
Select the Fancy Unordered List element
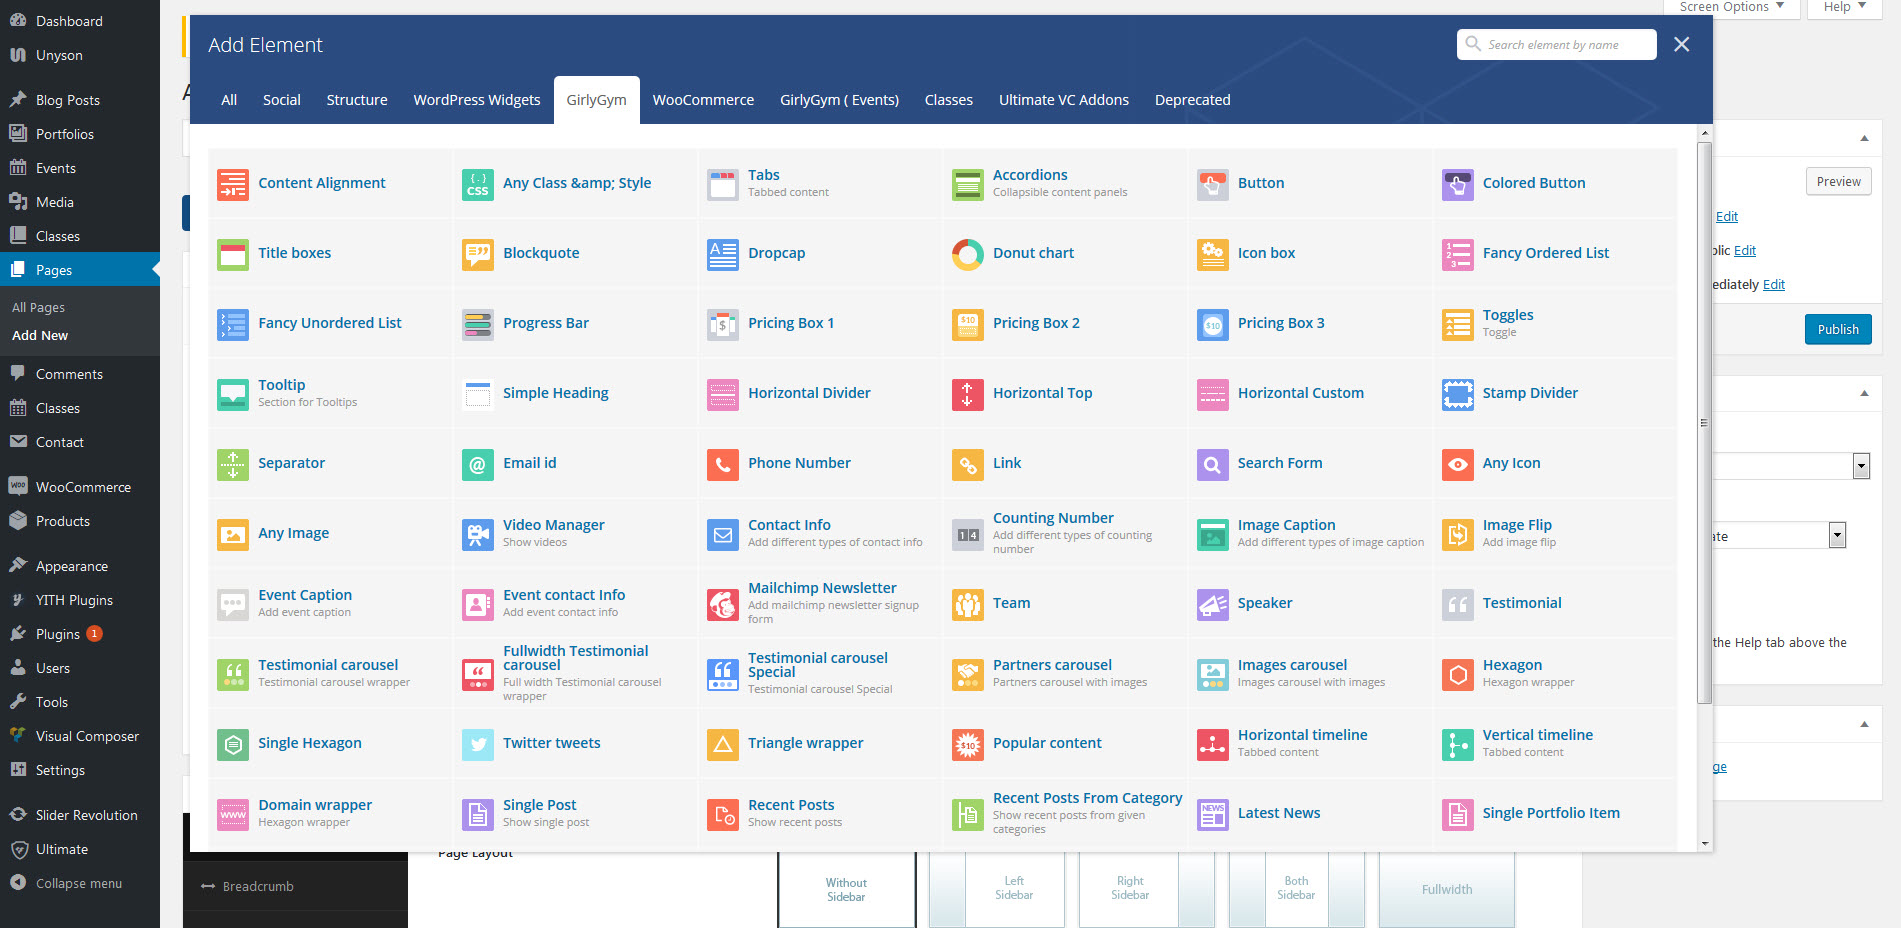(330, 324)
